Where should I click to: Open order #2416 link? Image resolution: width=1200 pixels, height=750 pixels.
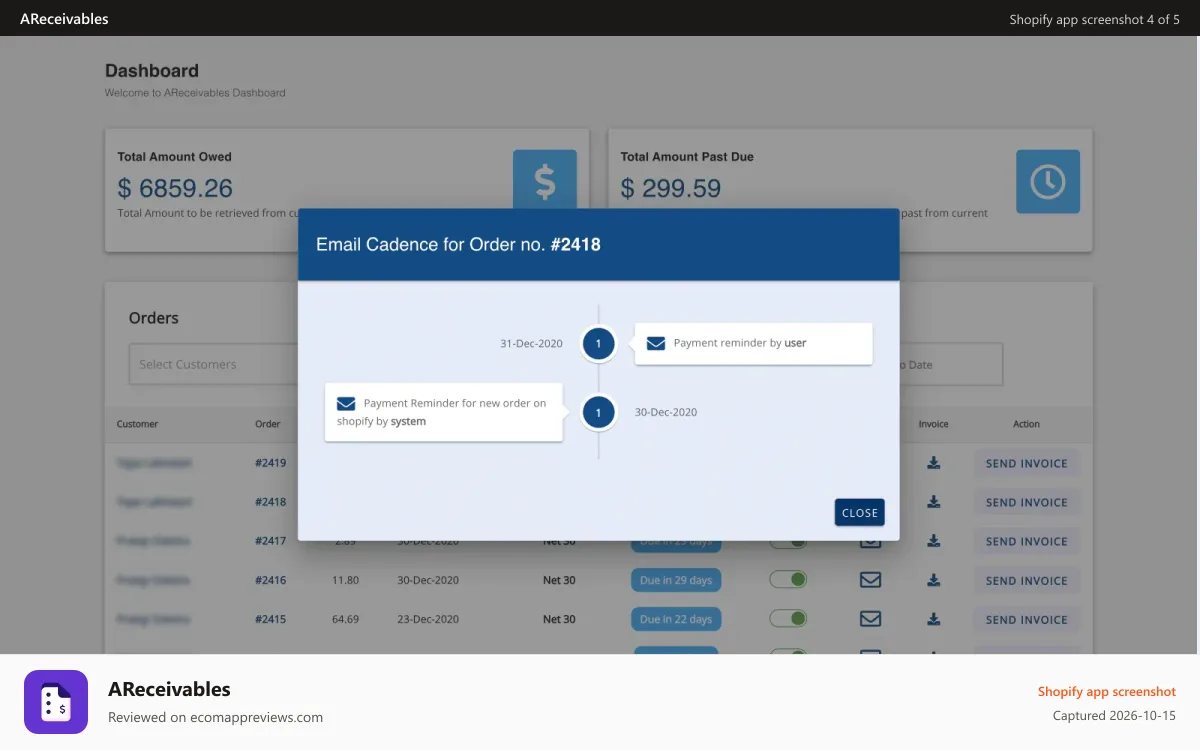(270, 580)
